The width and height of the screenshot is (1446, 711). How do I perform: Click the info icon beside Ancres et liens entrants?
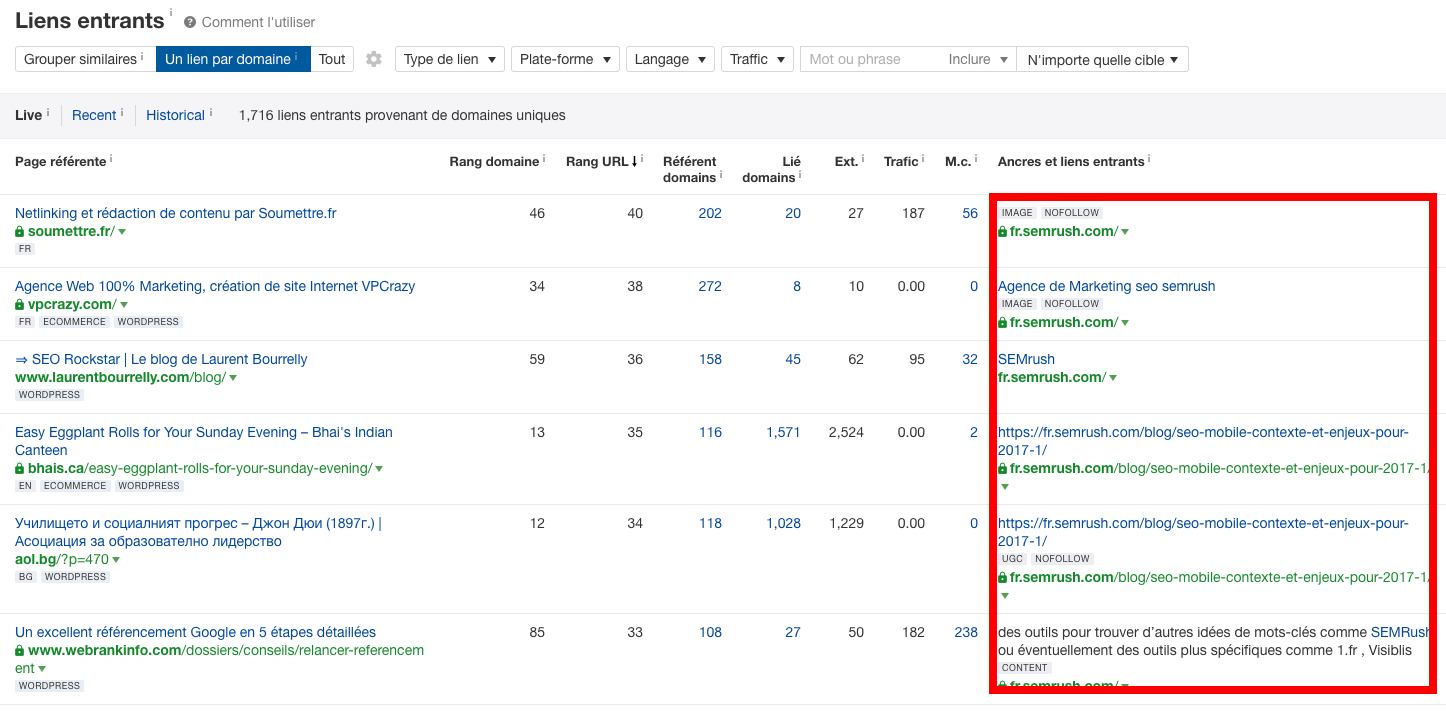[1149, 158]
